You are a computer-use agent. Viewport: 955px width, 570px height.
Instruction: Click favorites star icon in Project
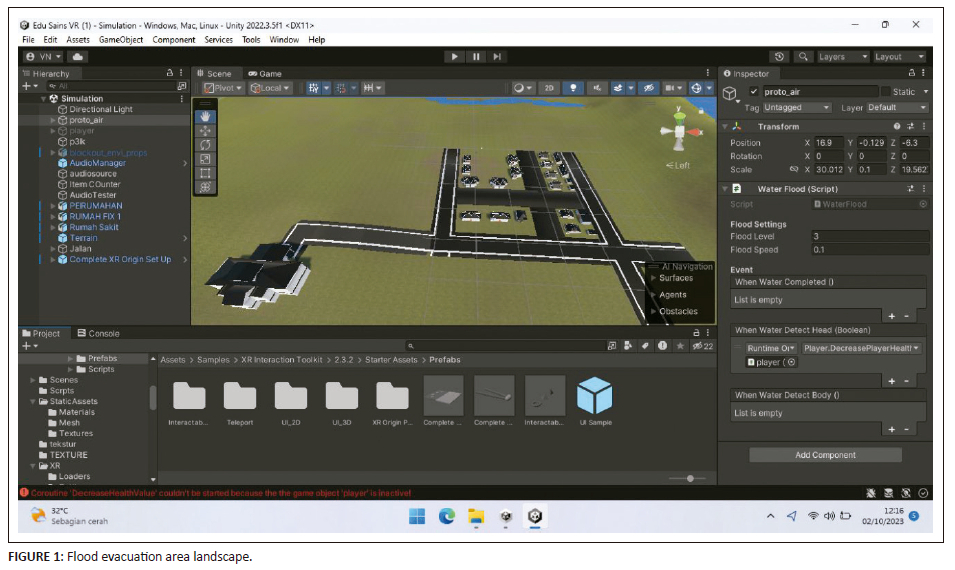pos(680,346)
